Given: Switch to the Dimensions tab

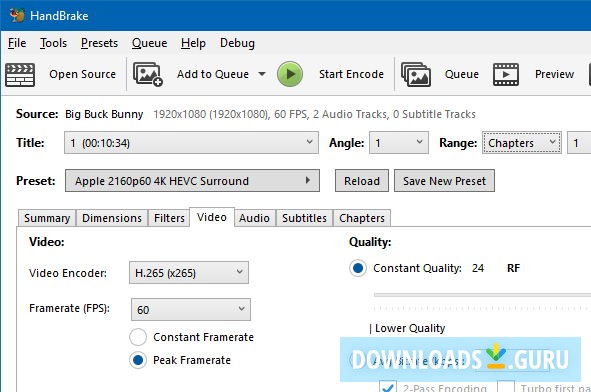Looking at the screenshot, I should coord(112,218).
